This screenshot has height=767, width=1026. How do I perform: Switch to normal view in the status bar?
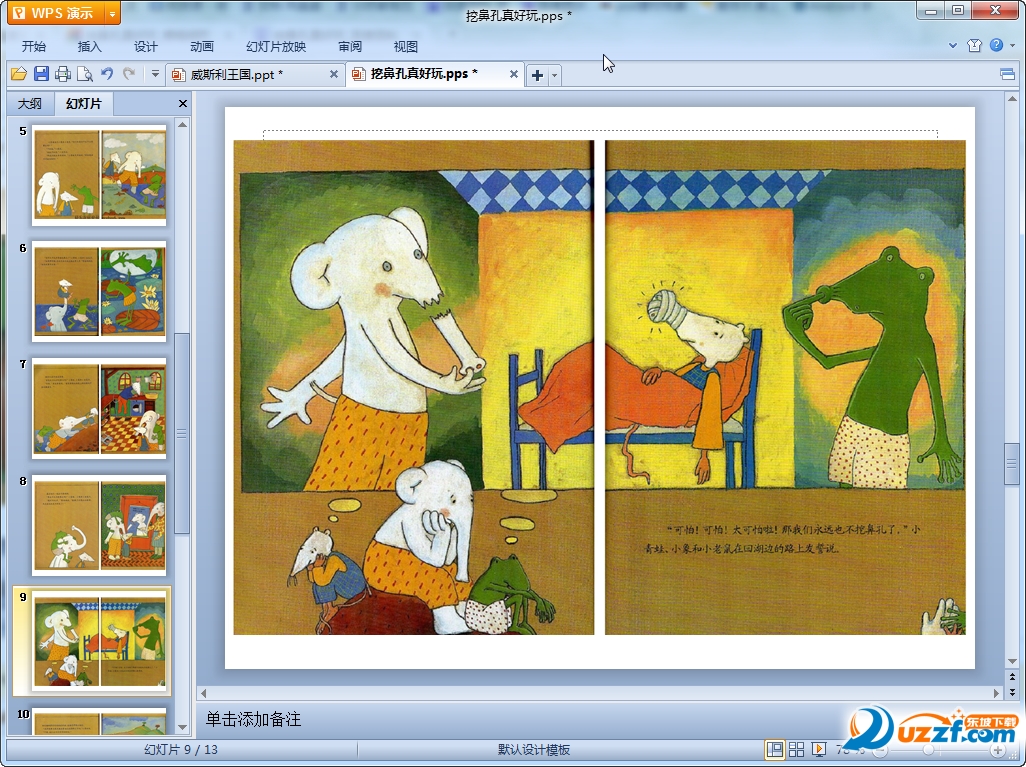pyautogui.click(x=775, y=750)
